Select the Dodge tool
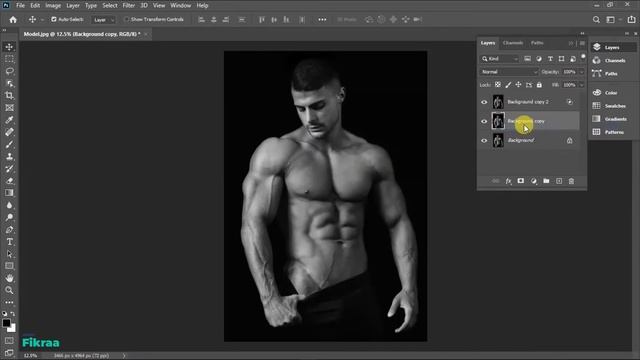 [x=9, y=217]
